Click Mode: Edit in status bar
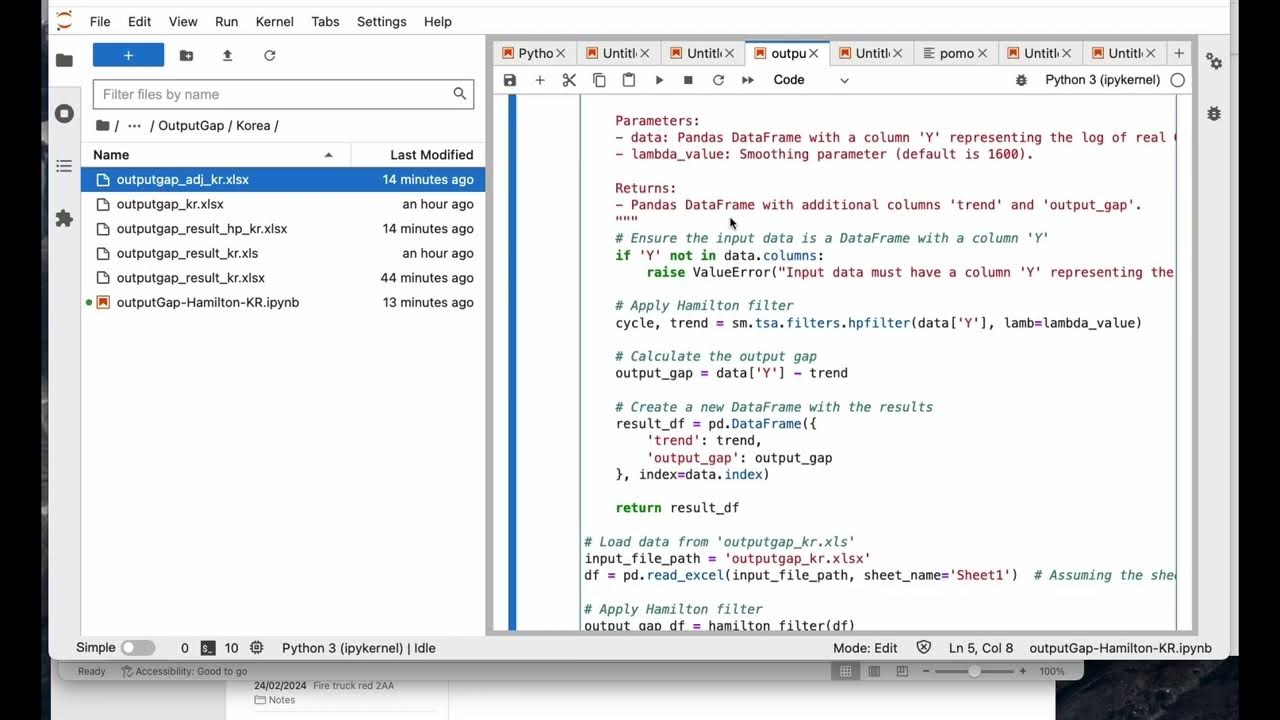The width and height of the screenshot is (1280, 720). click(x=866, y=648)
